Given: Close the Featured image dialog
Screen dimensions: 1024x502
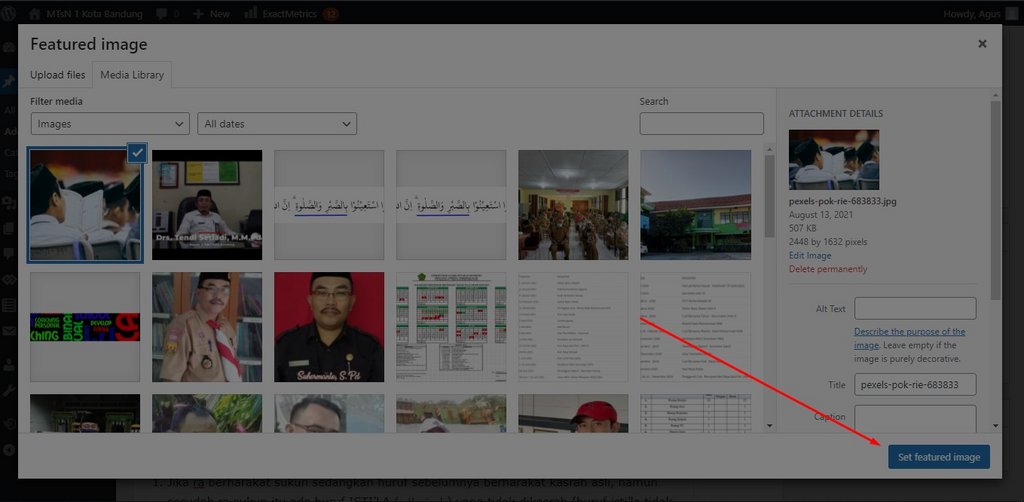Looking at the screenshot, I should [982, 44].
